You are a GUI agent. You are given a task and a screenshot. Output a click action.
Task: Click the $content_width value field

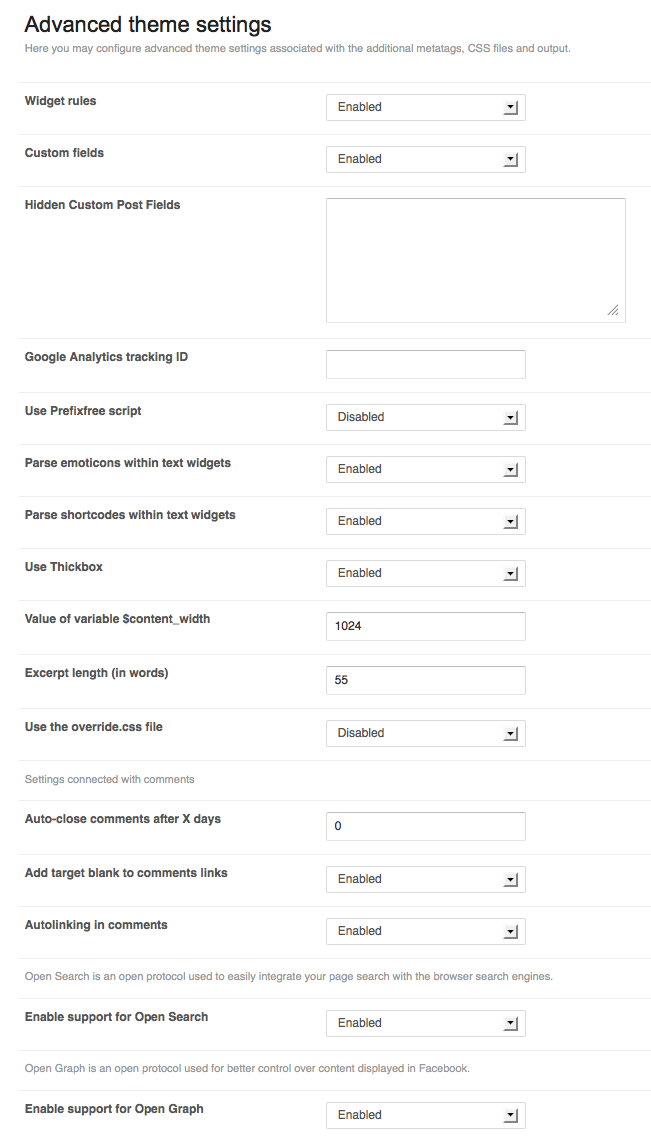(425, 626)
